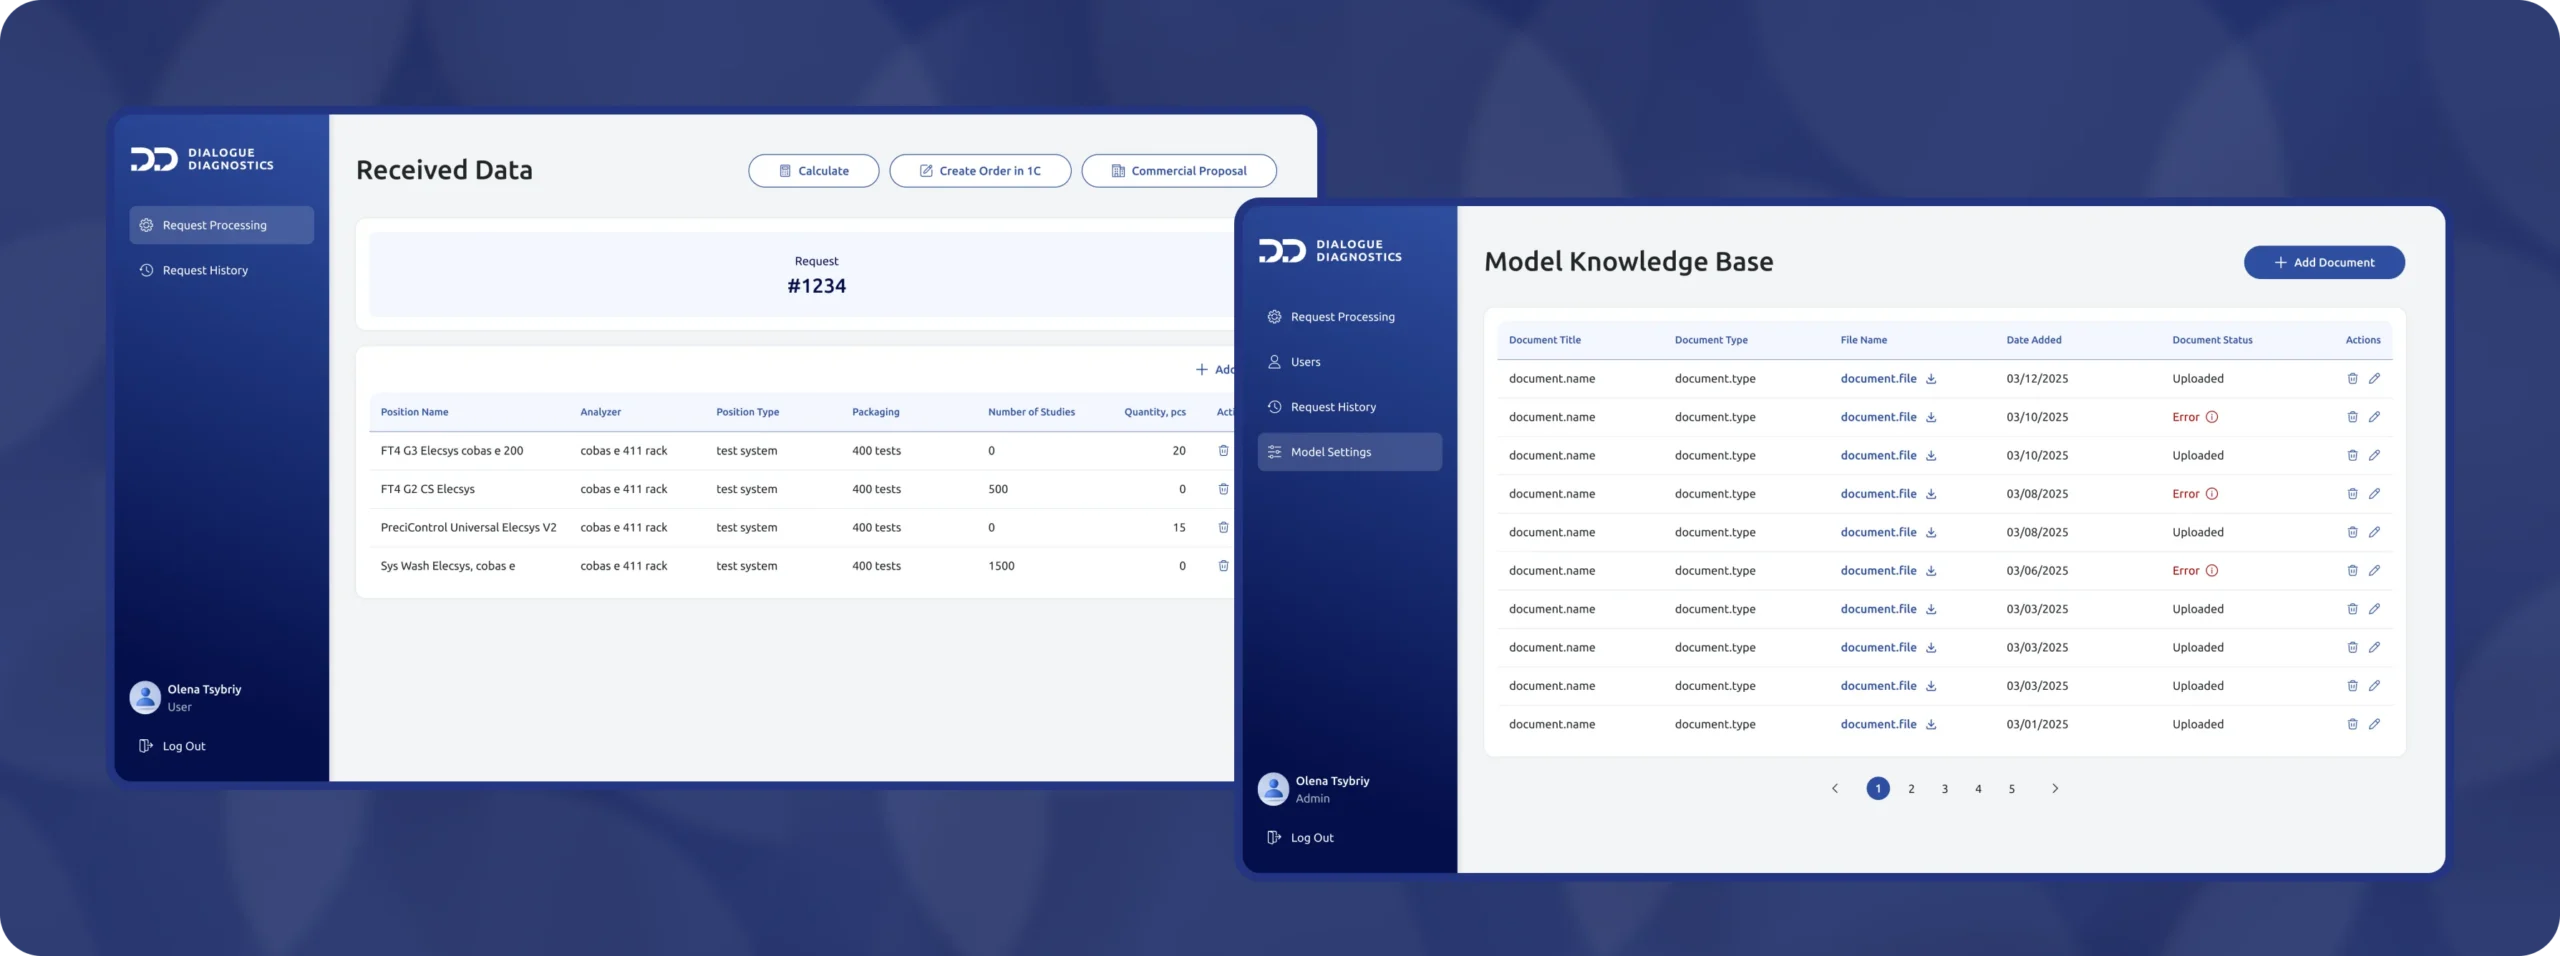Go to next page of documents
Image resolution: width=2560 pixels, height=956 pixels.
[2055, 789]
